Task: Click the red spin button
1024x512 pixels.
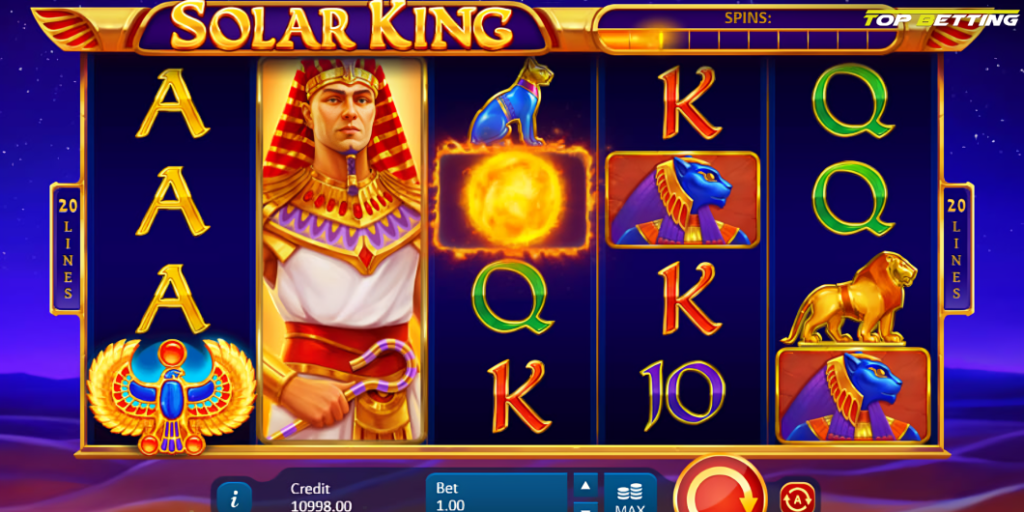Action: 720,486
